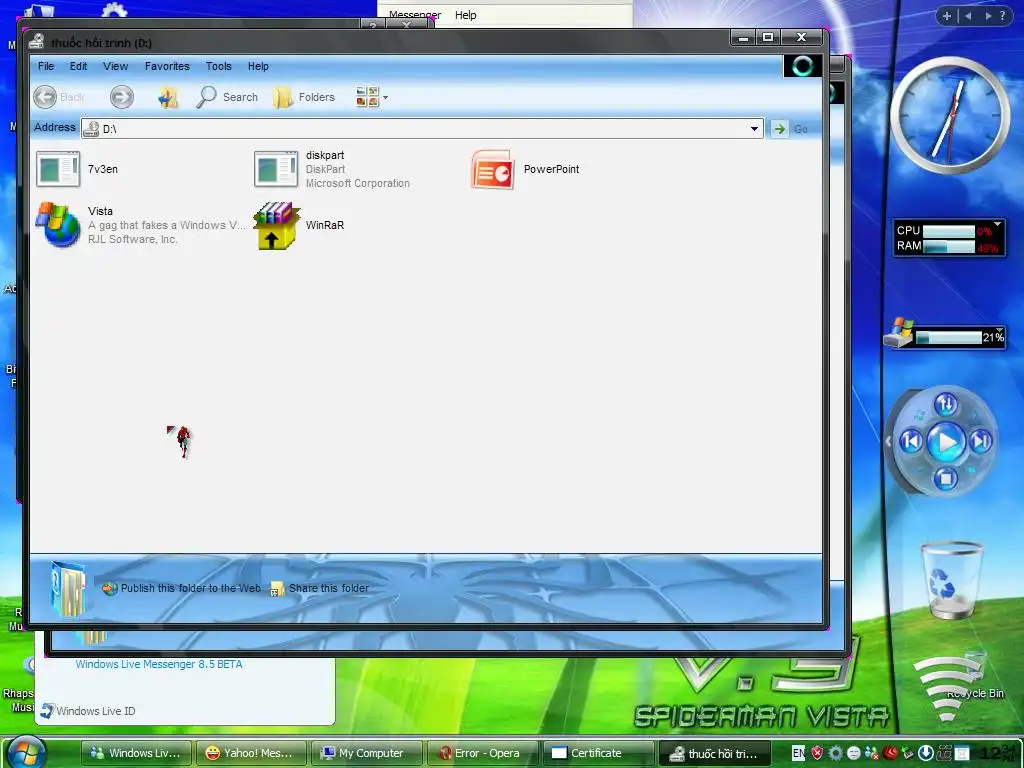Click the sidebar question mark help icon
This screenshot has width=1024, height=768.
click(1003, 16)
